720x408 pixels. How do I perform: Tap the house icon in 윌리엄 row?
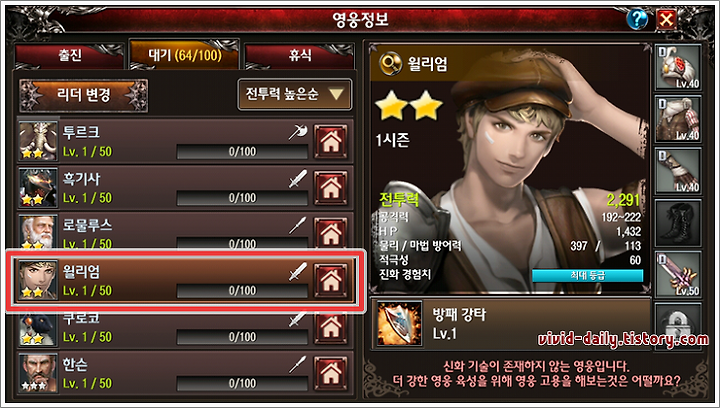coord(331,280)
